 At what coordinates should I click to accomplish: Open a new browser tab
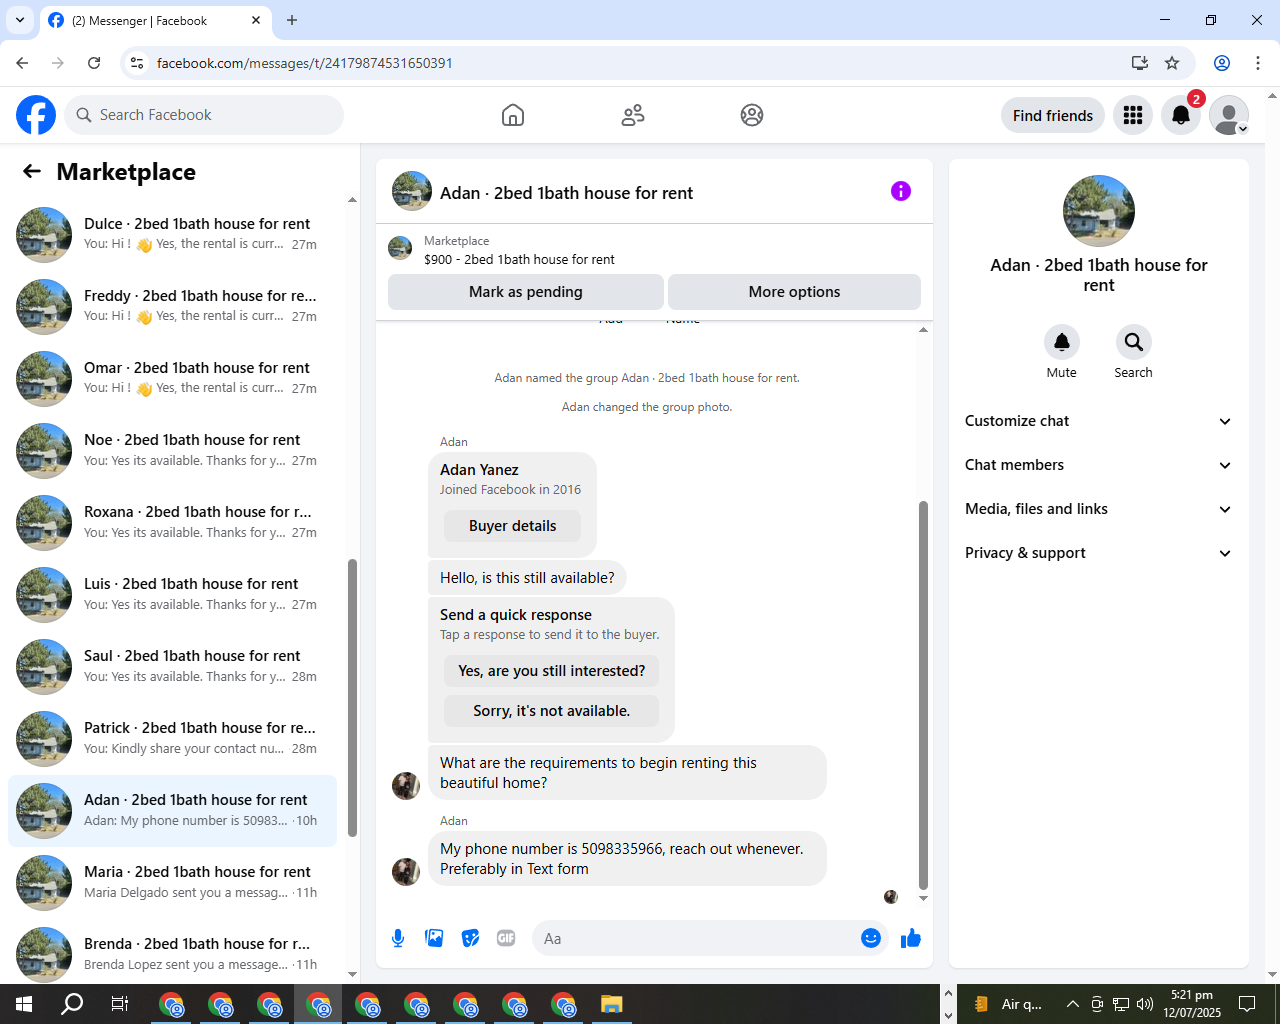pyautogui.click(x=292, y=20)
